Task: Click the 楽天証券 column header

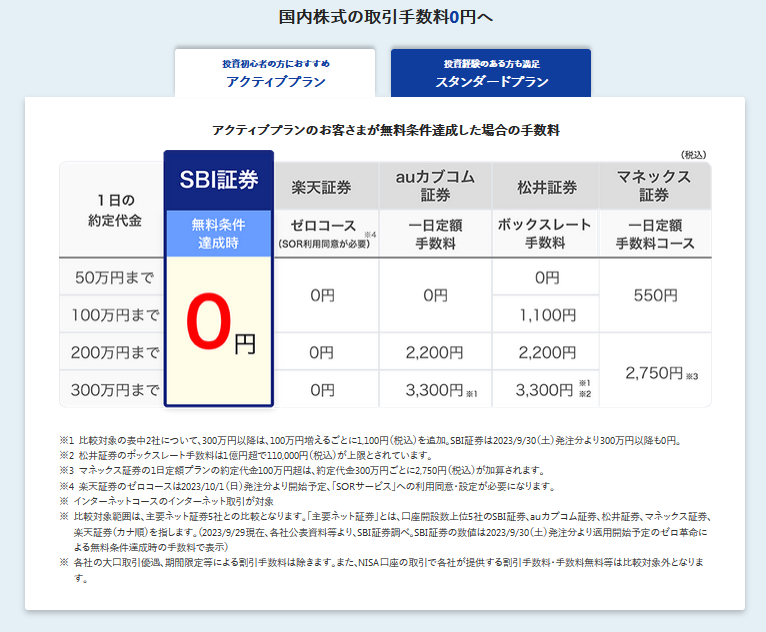Action: click(321, 186)
